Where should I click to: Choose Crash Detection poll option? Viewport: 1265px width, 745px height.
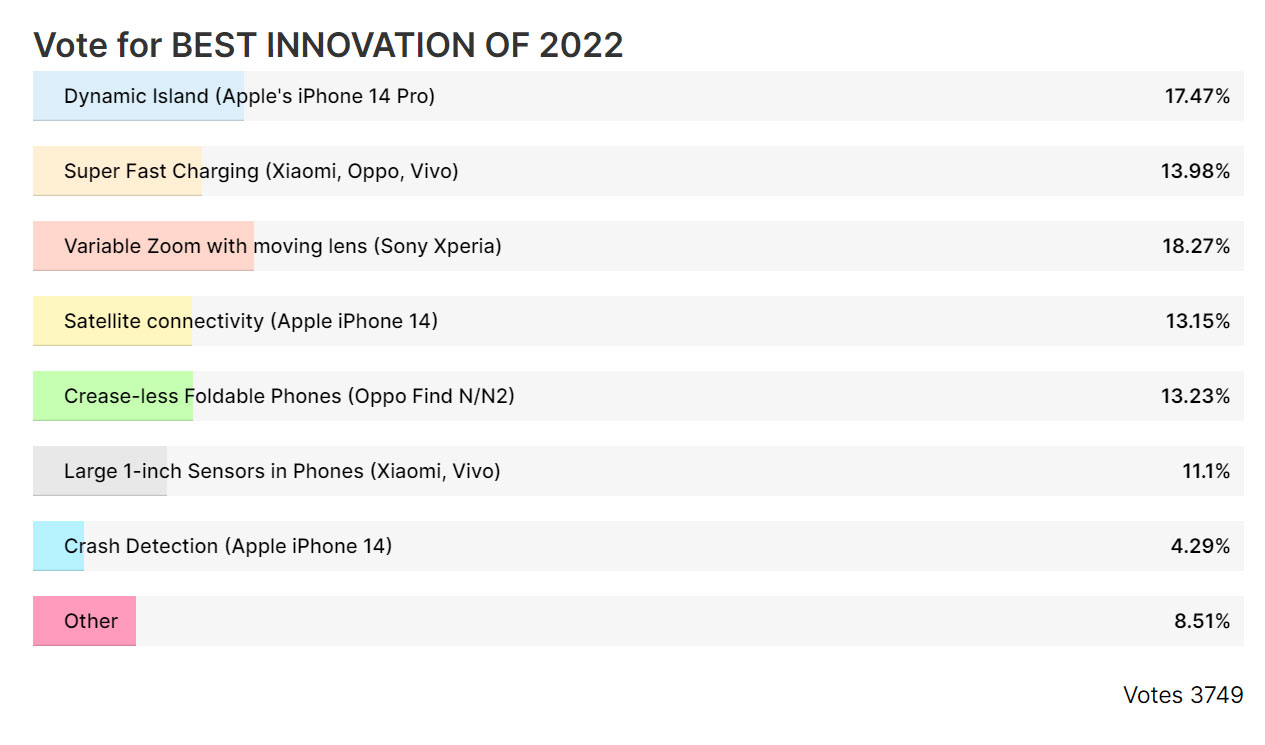638,546
